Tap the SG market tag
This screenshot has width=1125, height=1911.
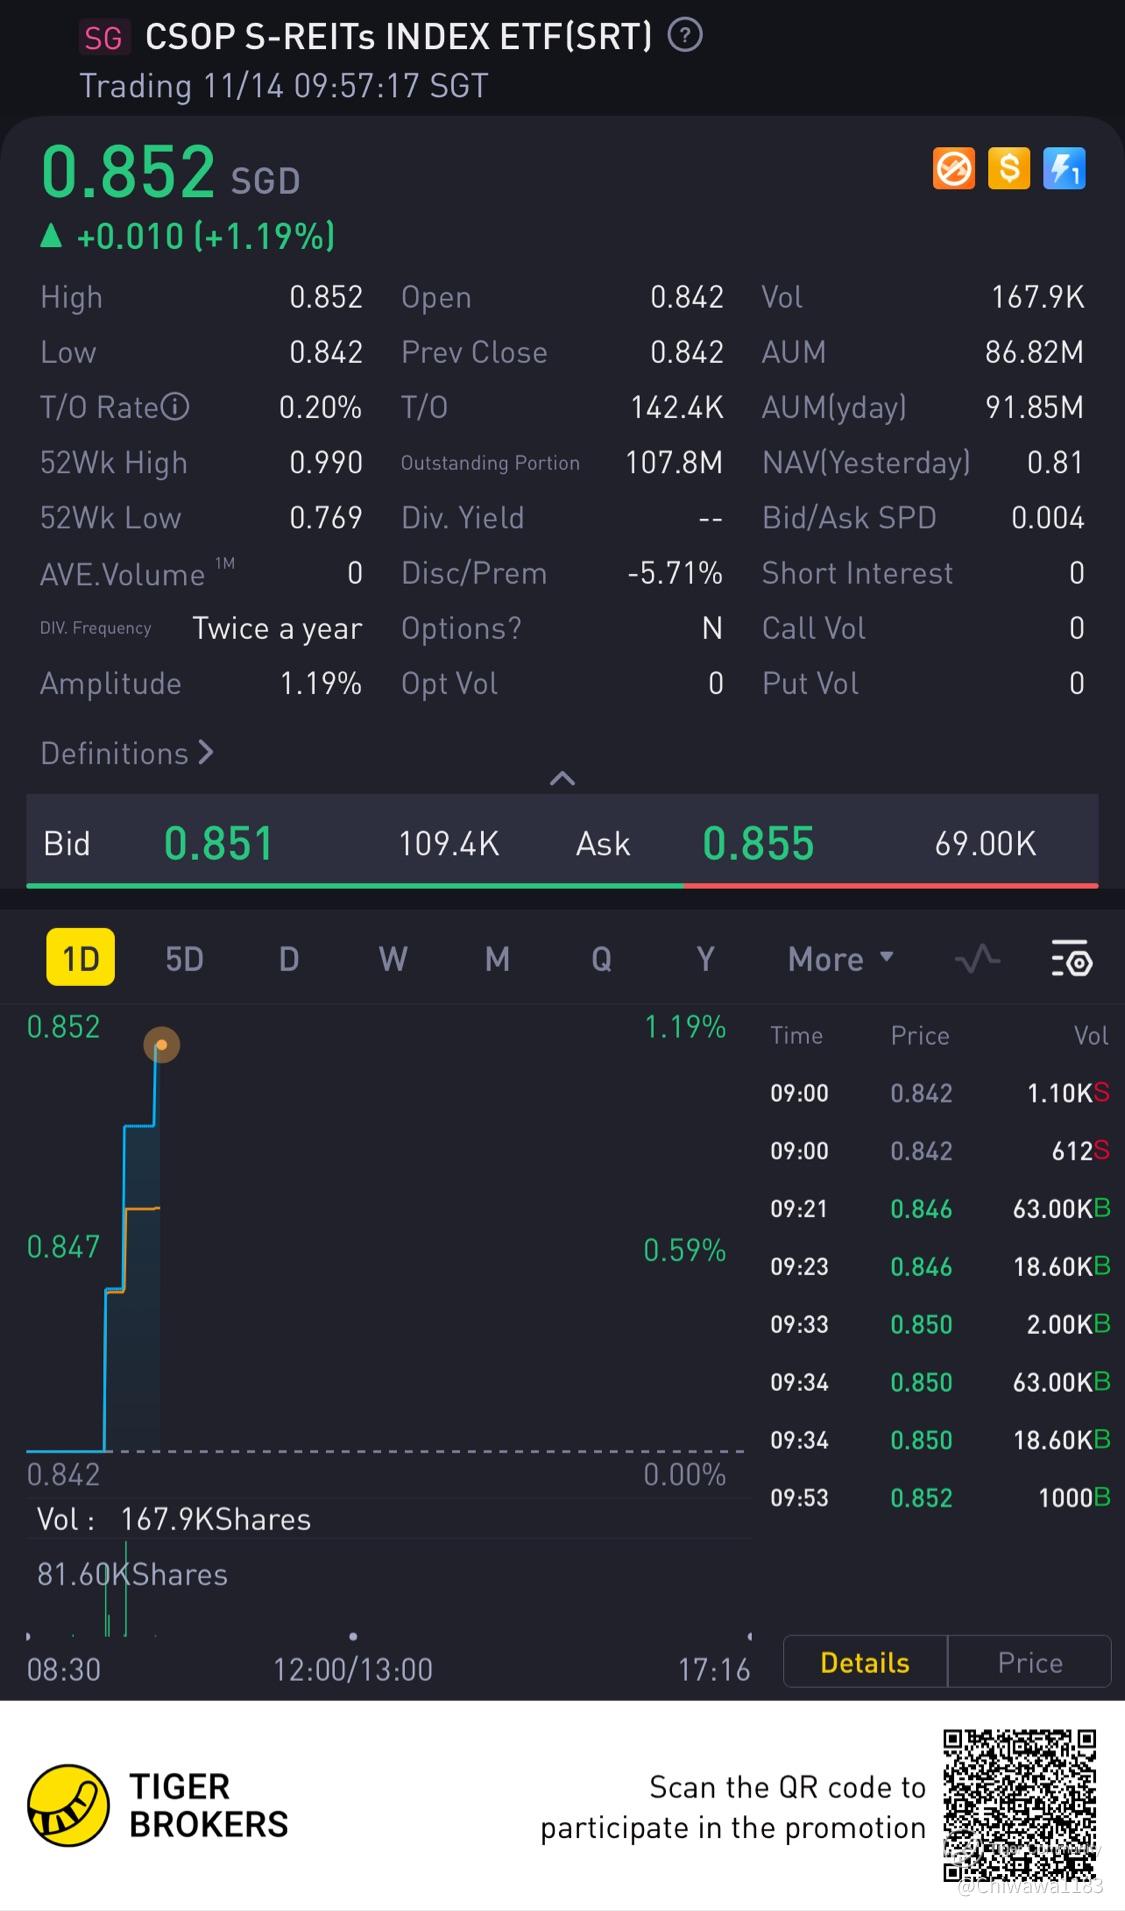[x=103, y=38]
